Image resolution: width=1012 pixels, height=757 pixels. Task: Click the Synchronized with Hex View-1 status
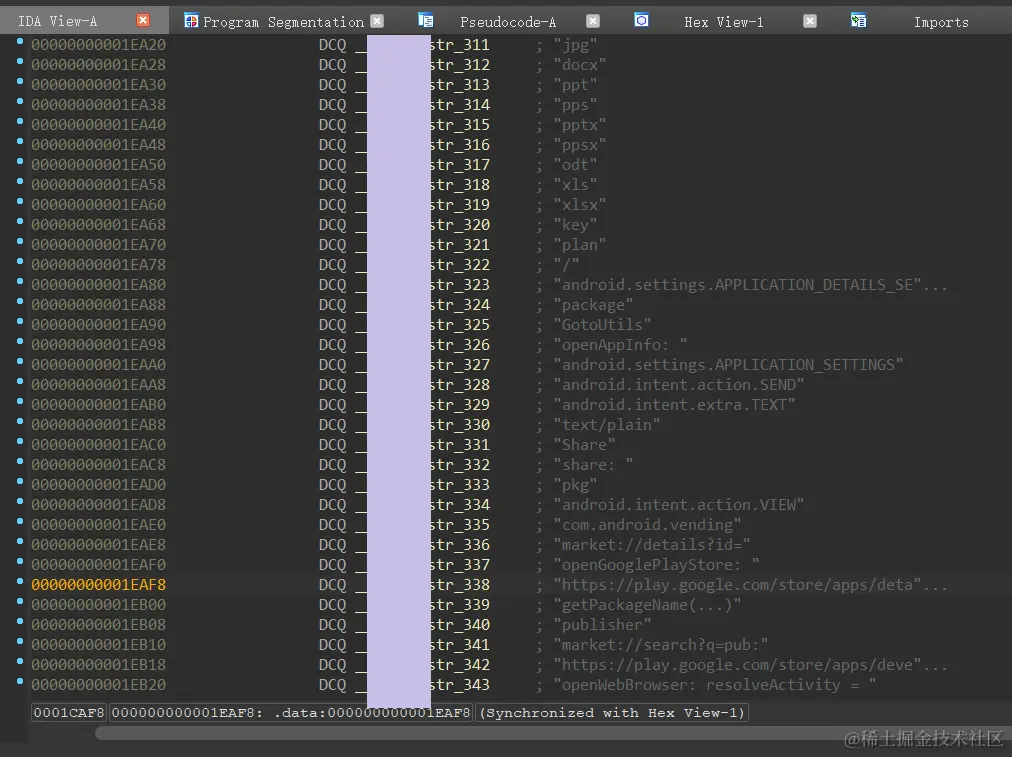tap(612, 712)
